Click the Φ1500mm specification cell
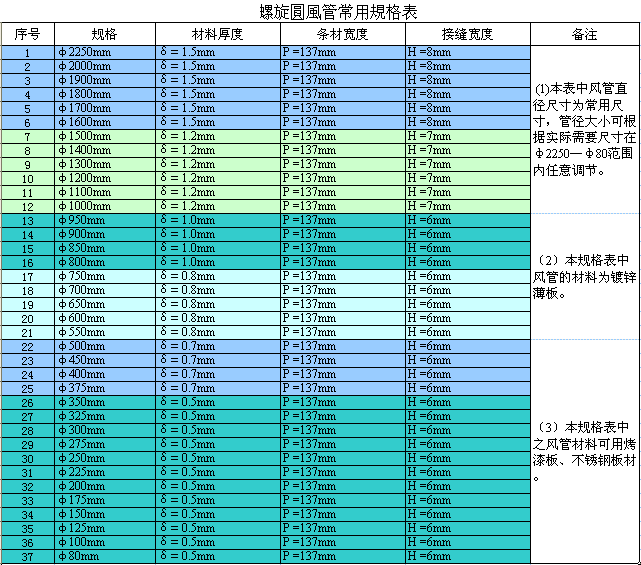The height and width of the screenshot is (565, 641). tap(104, 136)
